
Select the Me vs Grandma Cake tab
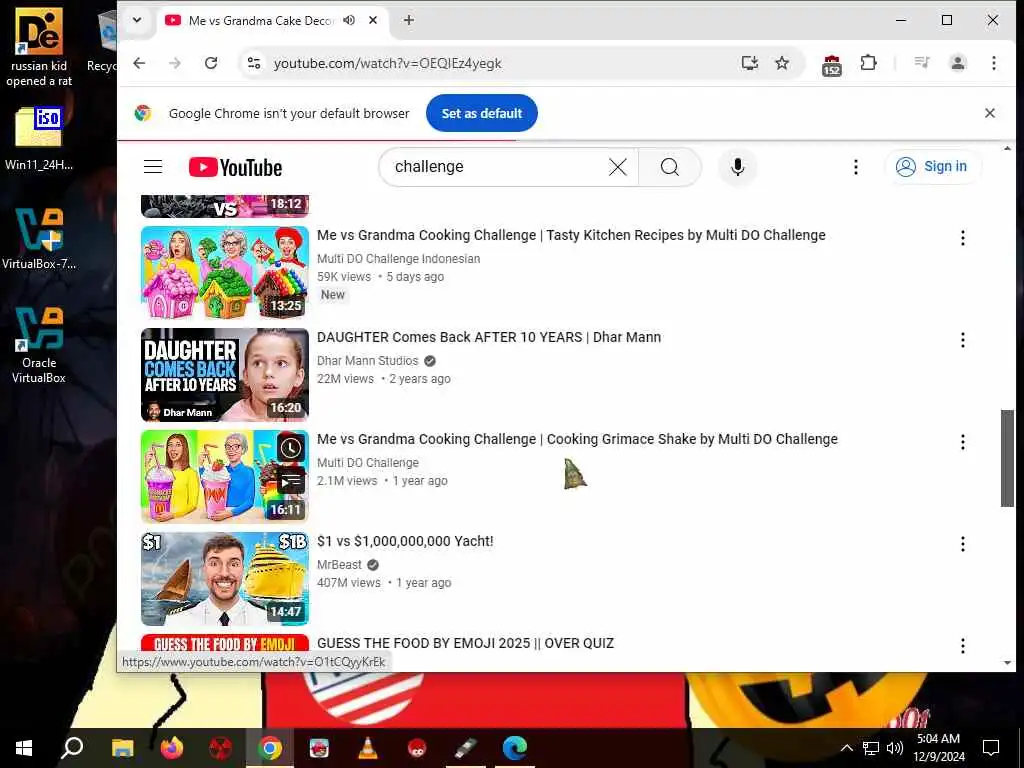[260, 20]
